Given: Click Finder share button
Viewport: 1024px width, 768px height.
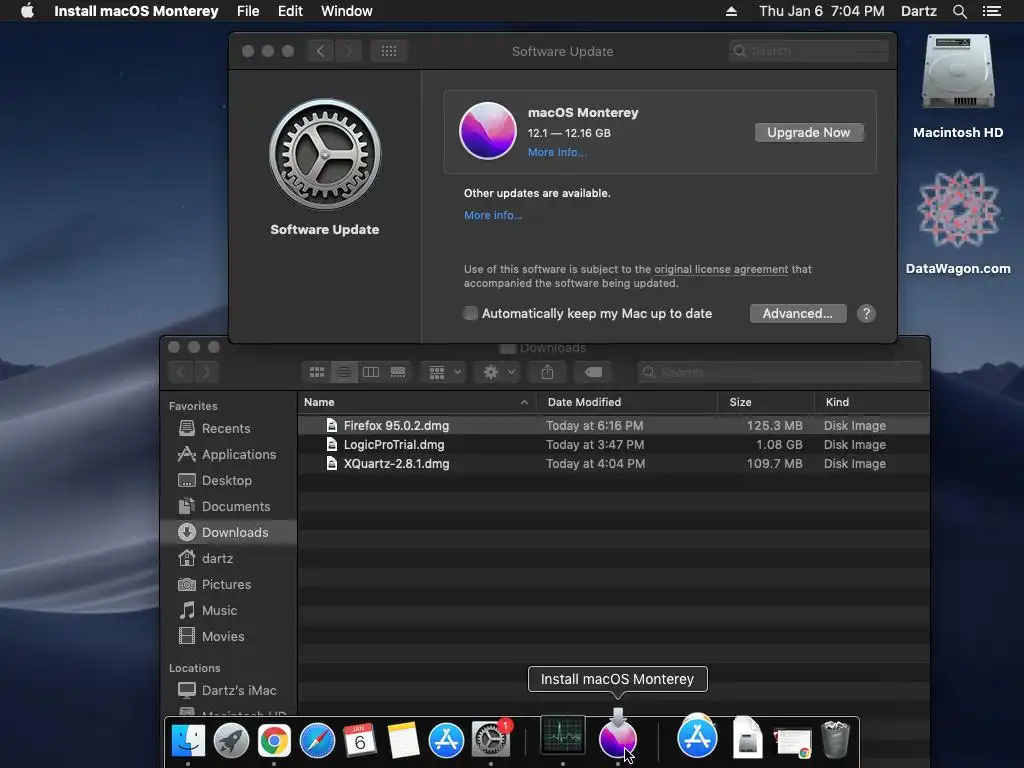Looking at the screenshot, I should pos(547,372).
